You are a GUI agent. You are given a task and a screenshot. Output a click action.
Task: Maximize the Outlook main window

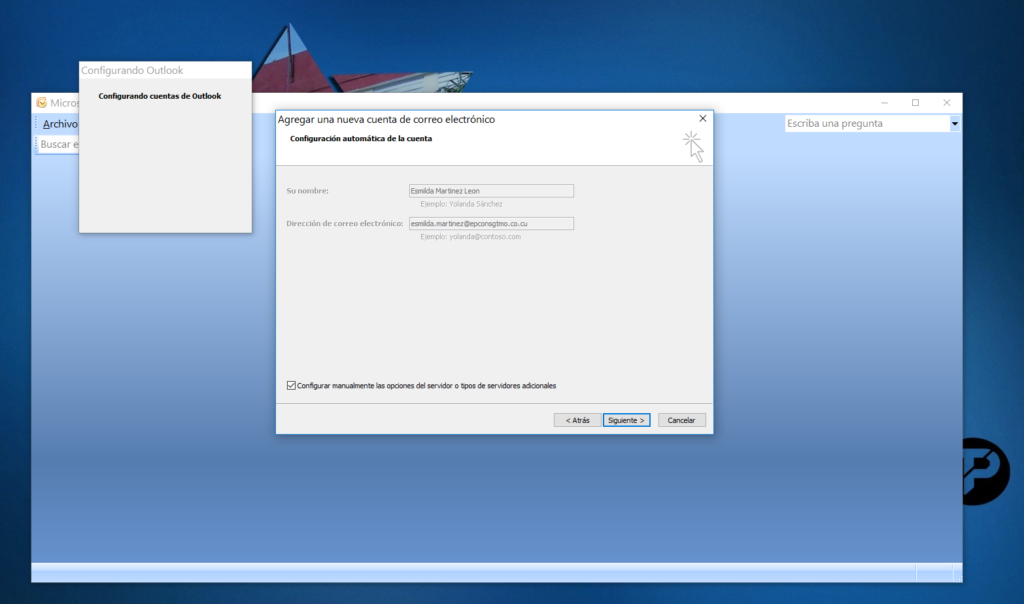click(915, 102)
